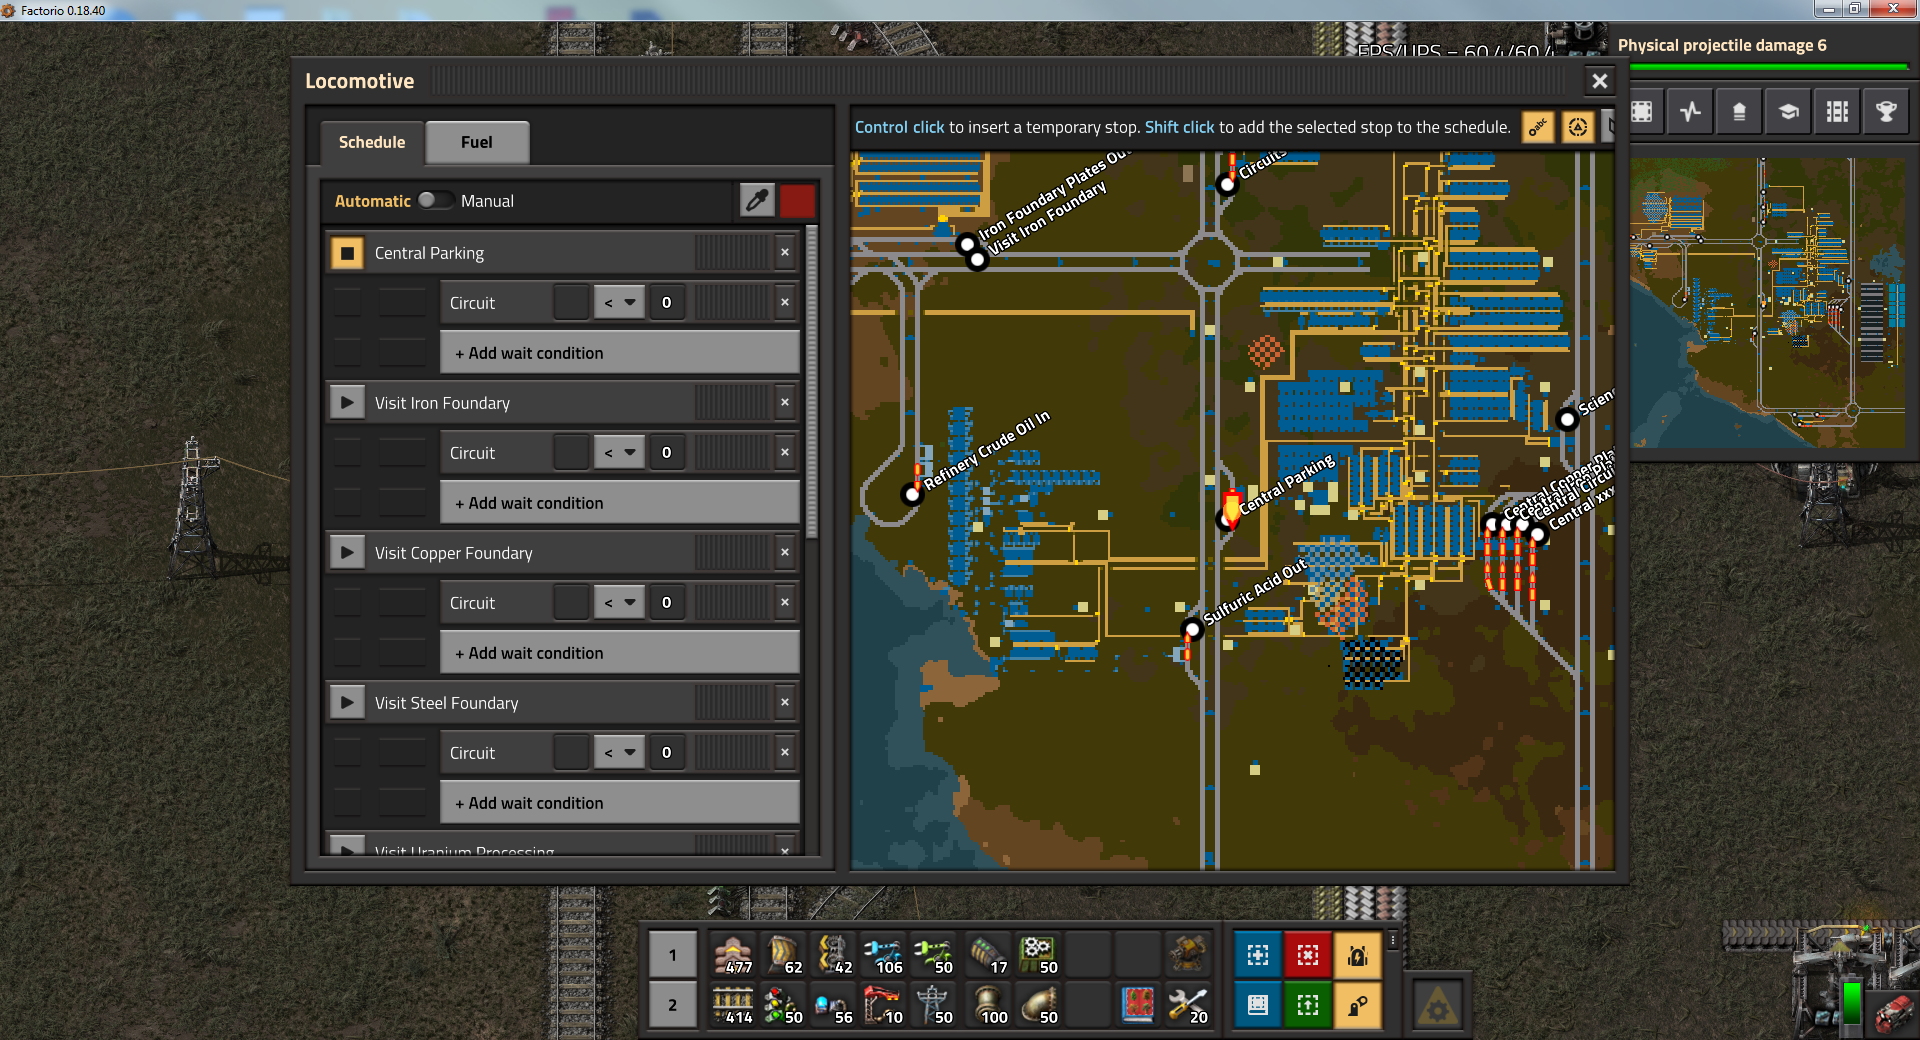Select the Schedule tab

[372, 142]
